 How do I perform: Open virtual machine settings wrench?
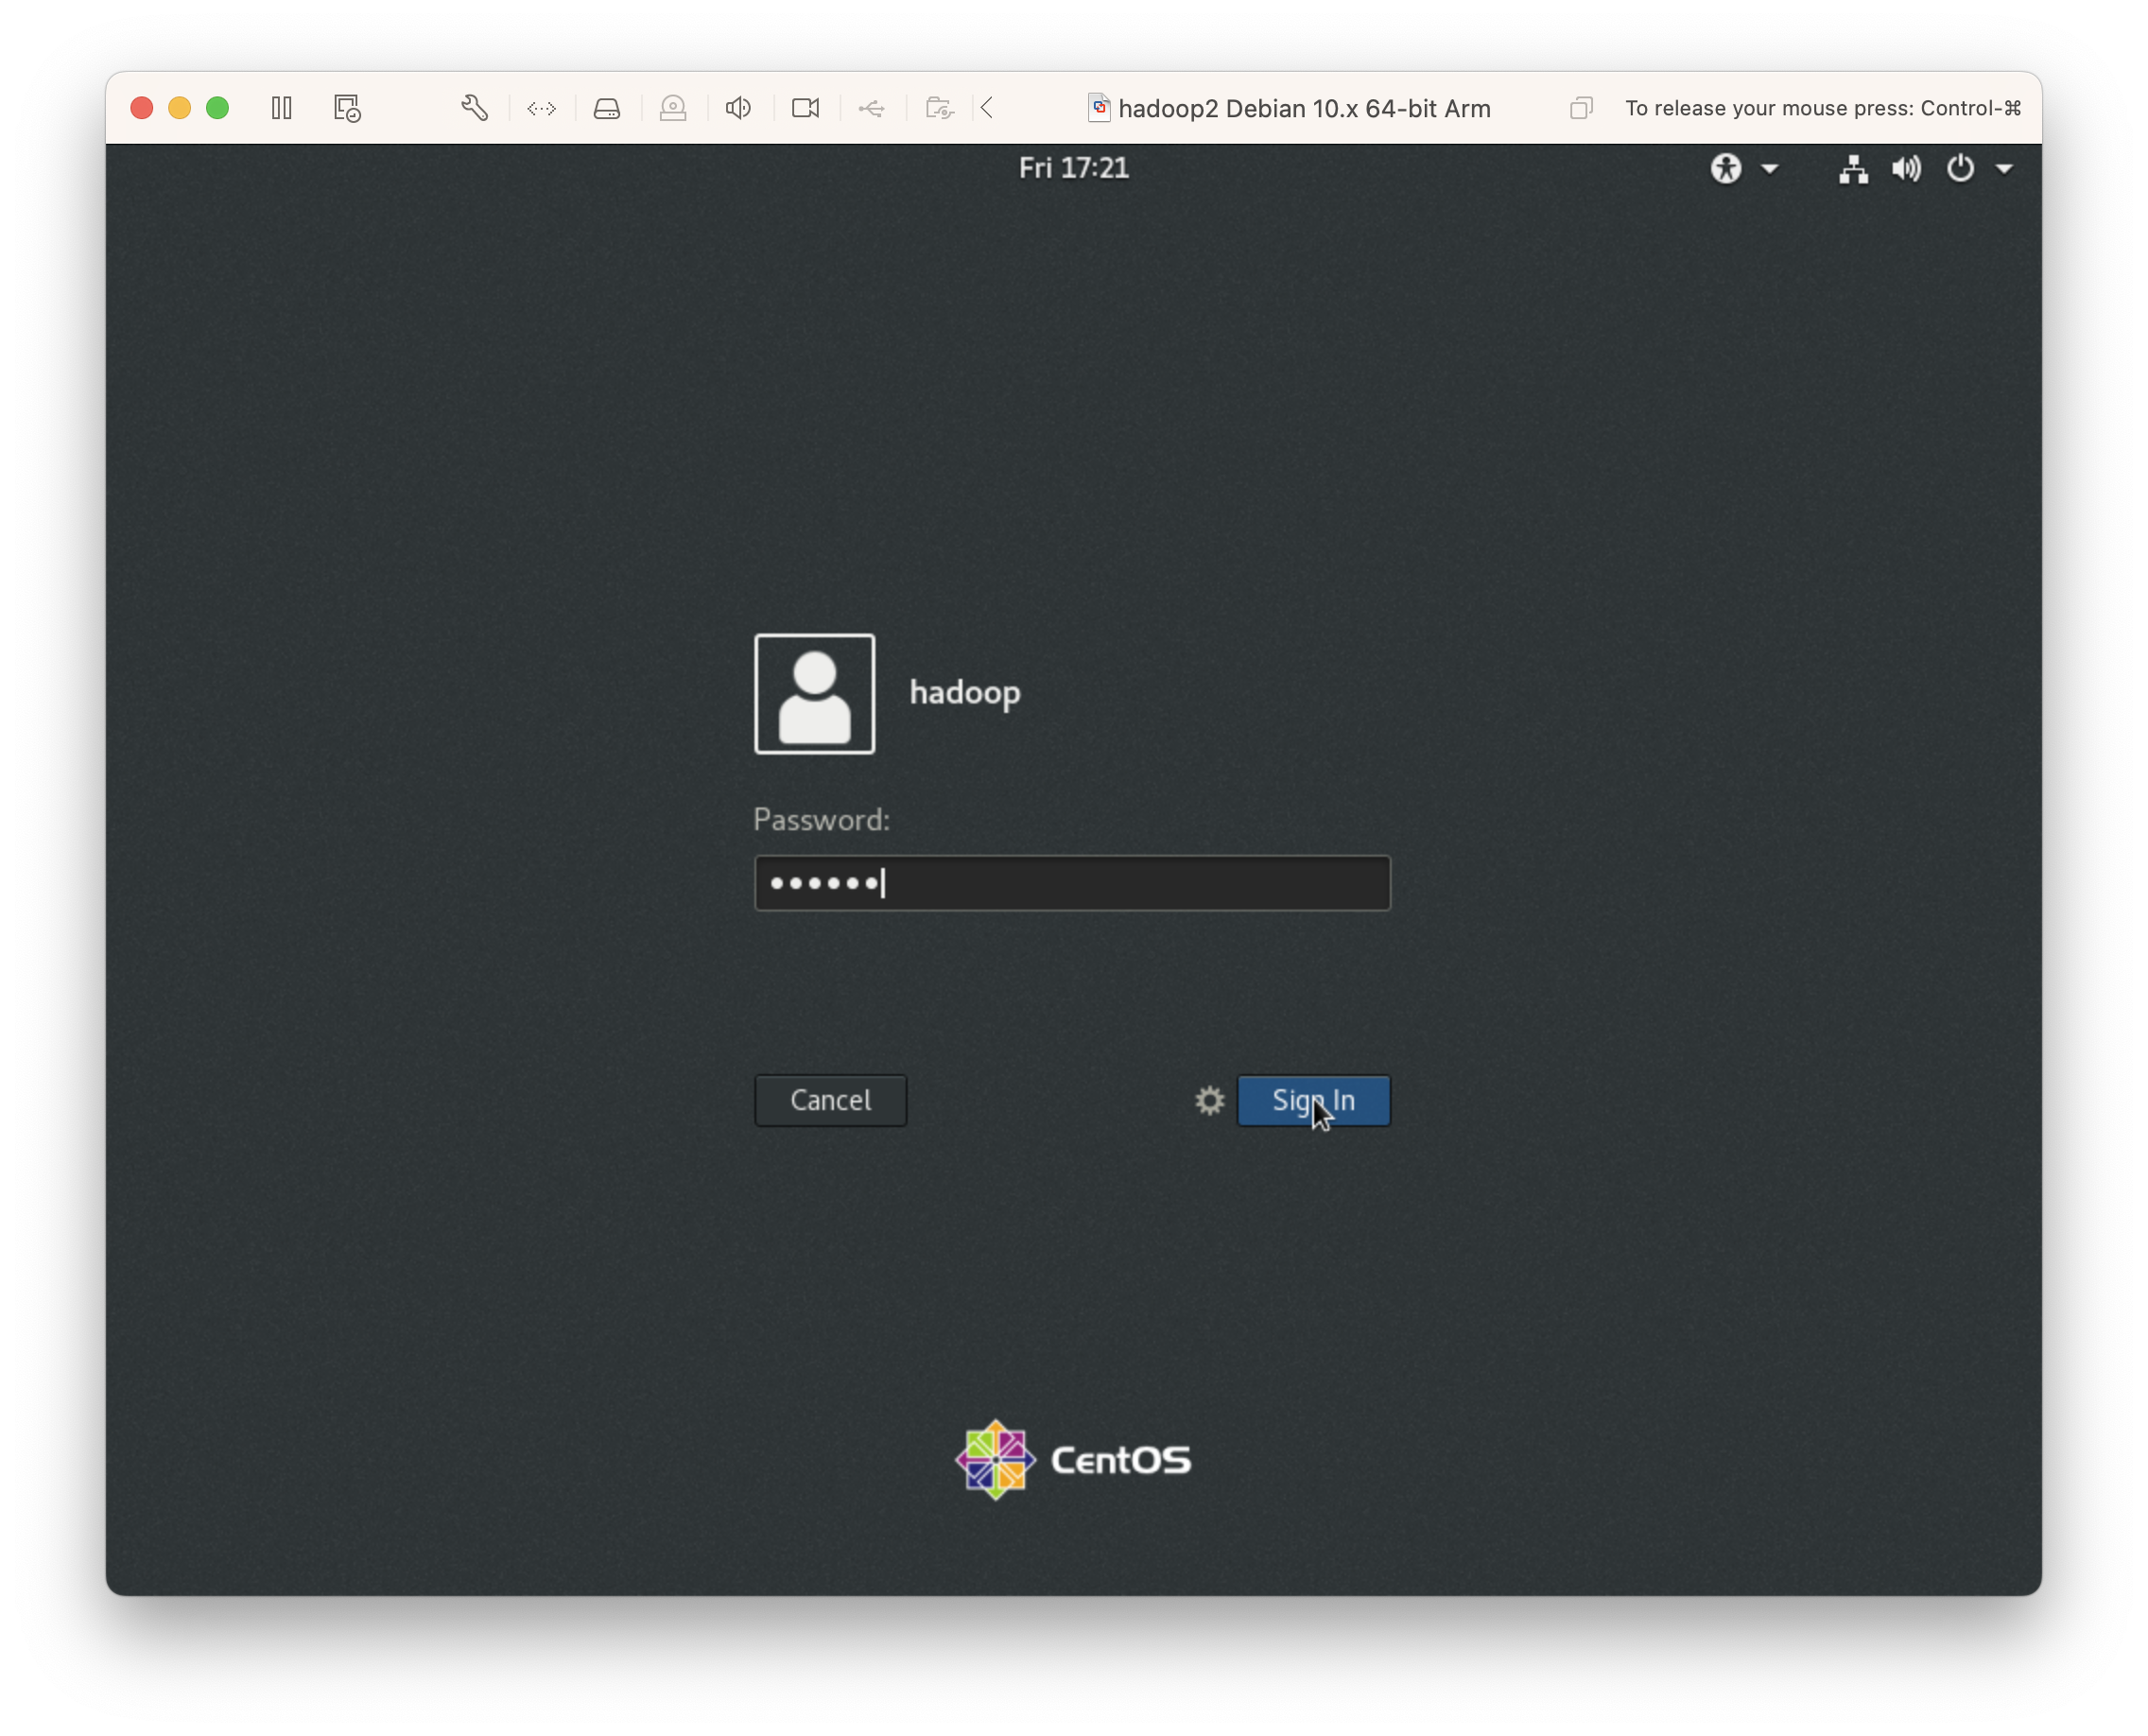(x=475, y=107)
